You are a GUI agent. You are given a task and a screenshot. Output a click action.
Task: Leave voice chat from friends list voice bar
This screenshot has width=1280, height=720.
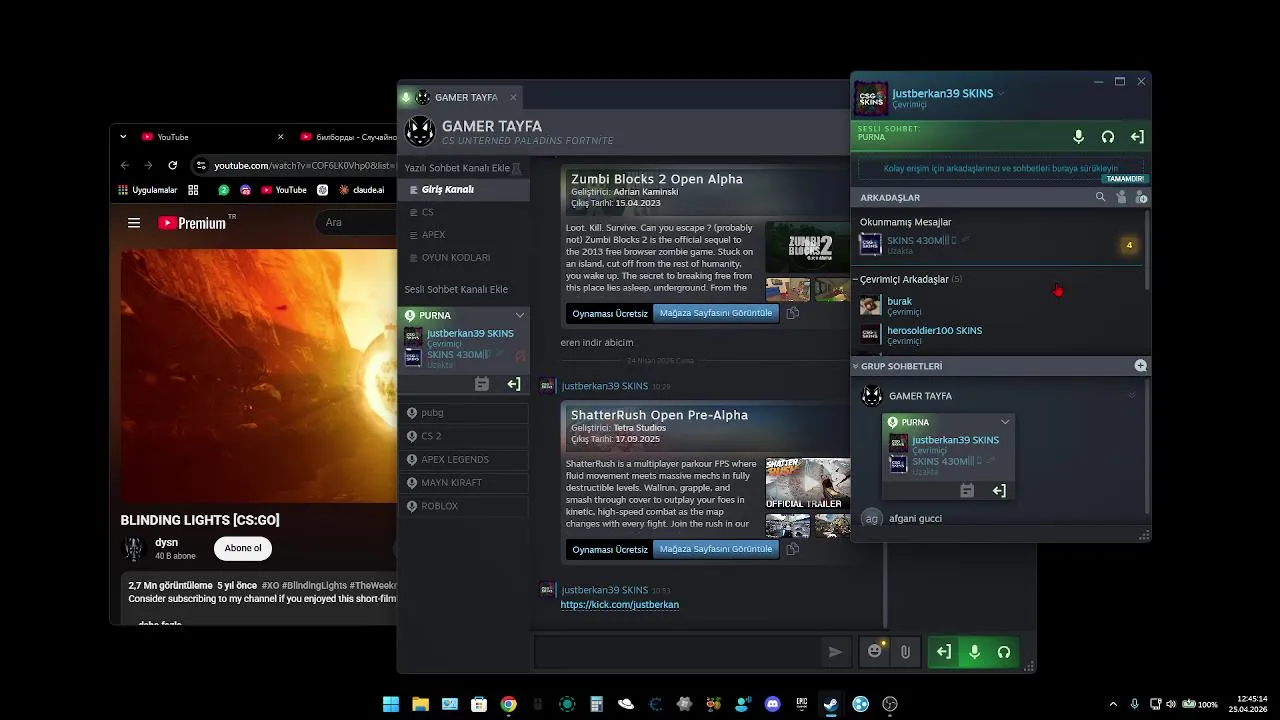pyautogui.click(x=1137, y=137)
